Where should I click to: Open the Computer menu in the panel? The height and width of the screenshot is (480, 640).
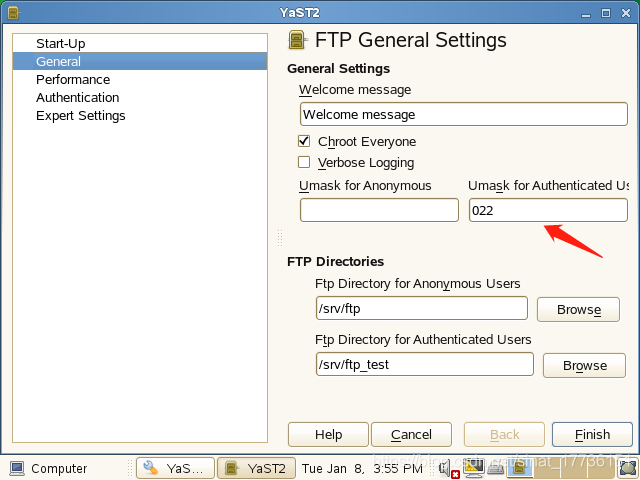tap(48, 468)
